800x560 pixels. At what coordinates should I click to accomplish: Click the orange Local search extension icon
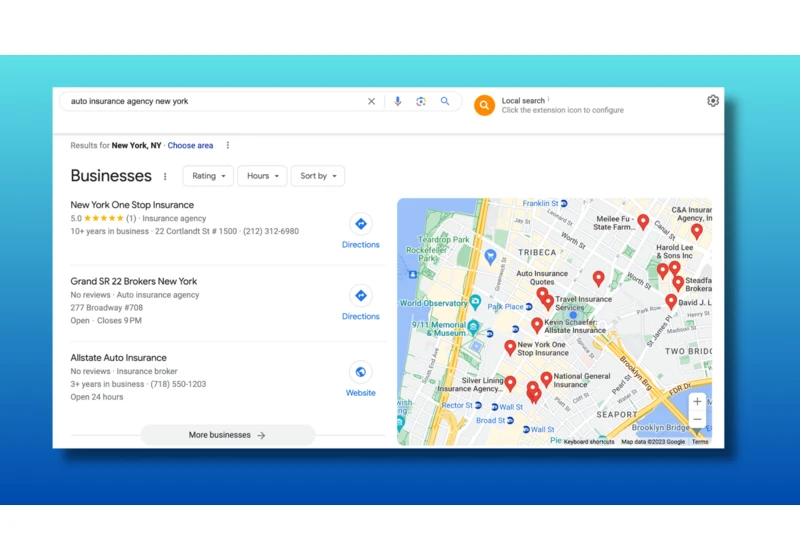point(484,106)
